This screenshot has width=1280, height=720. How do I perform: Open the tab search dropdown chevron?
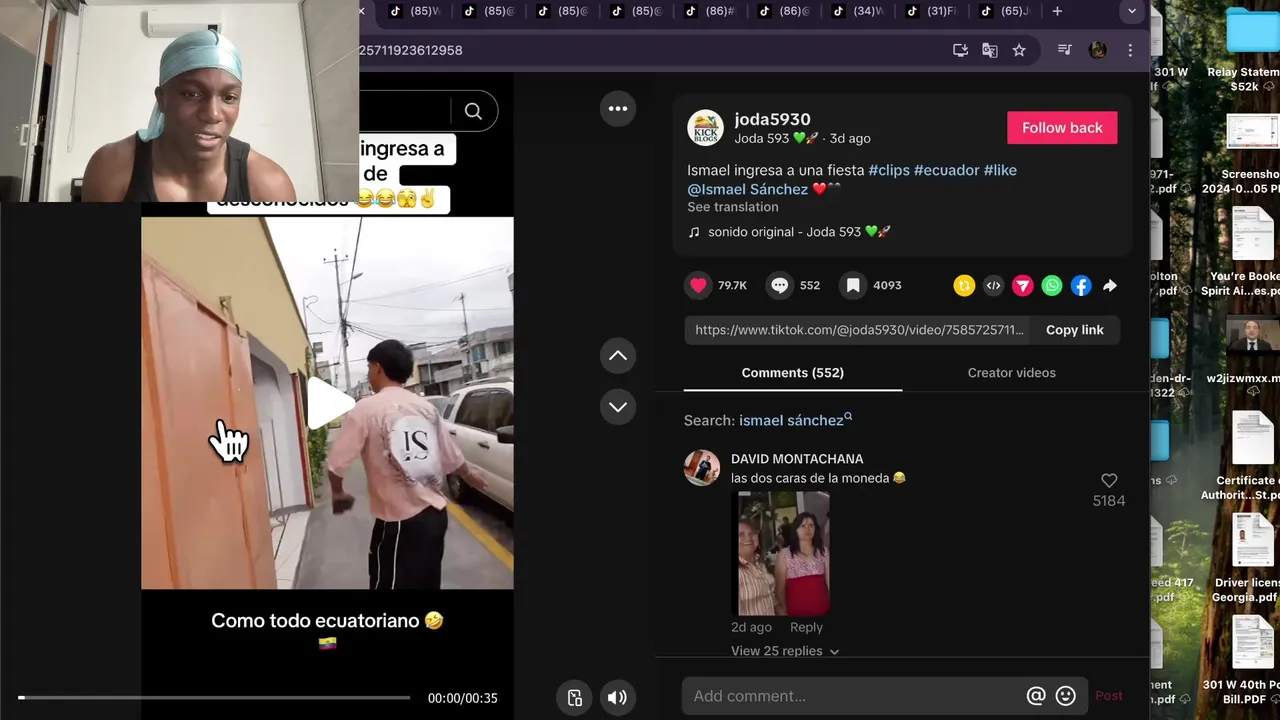coord(1132,11)
